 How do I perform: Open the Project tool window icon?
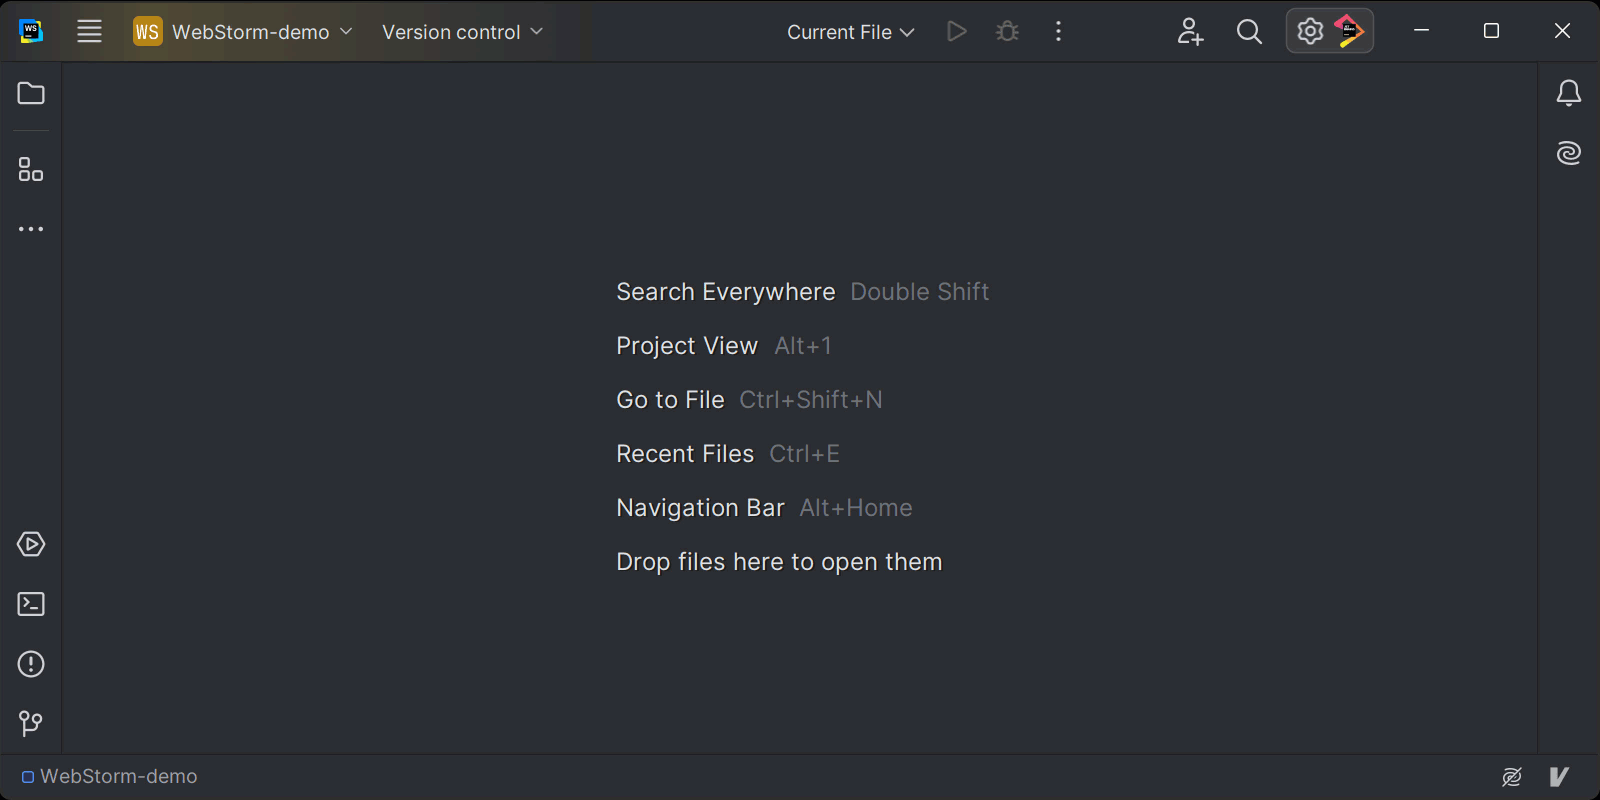point(30,93)
